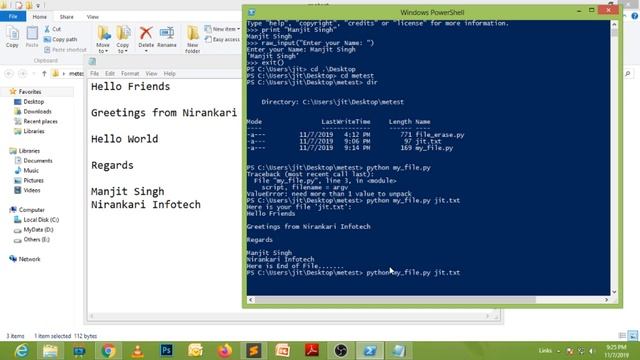Click the red Delete icon in ribbon
640x360 pixels.
tap(146, 33)
